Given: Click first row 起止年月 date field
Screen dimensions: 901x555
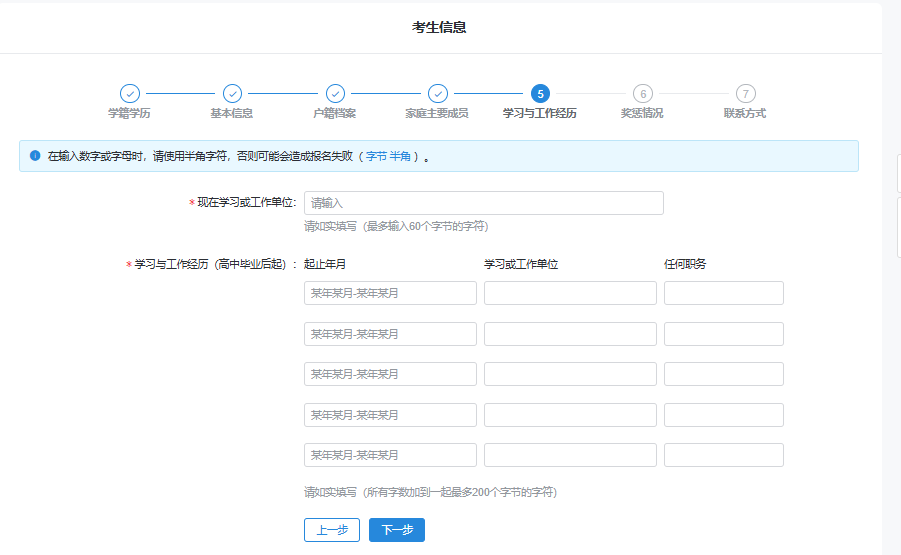Looking at the screenshot, I should pyautogui.click(x=390, y=293).
